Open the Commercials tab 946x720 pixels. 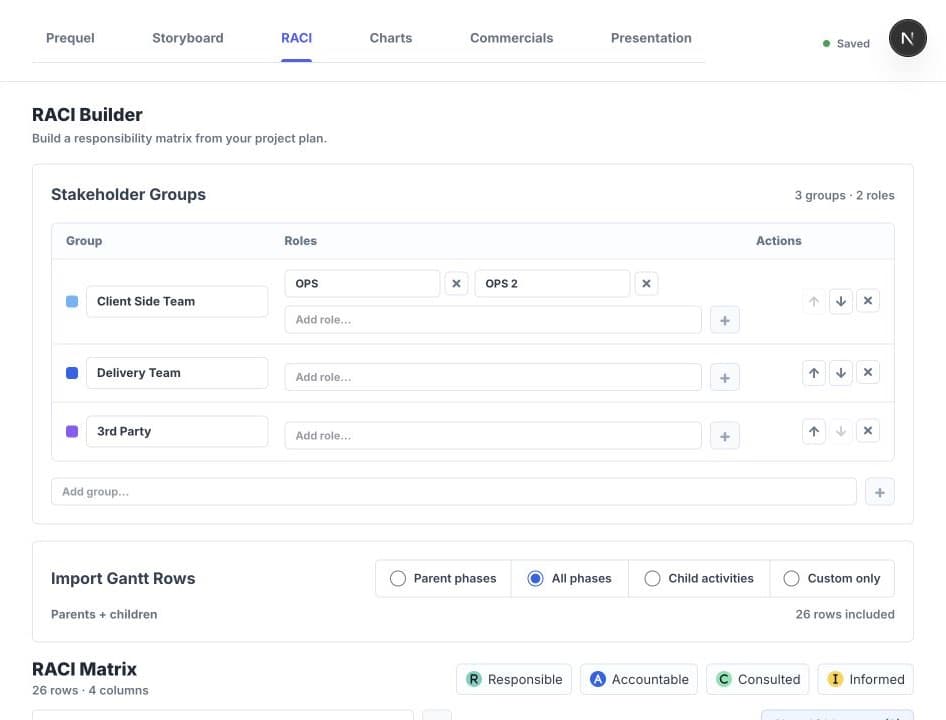[512, 38]
